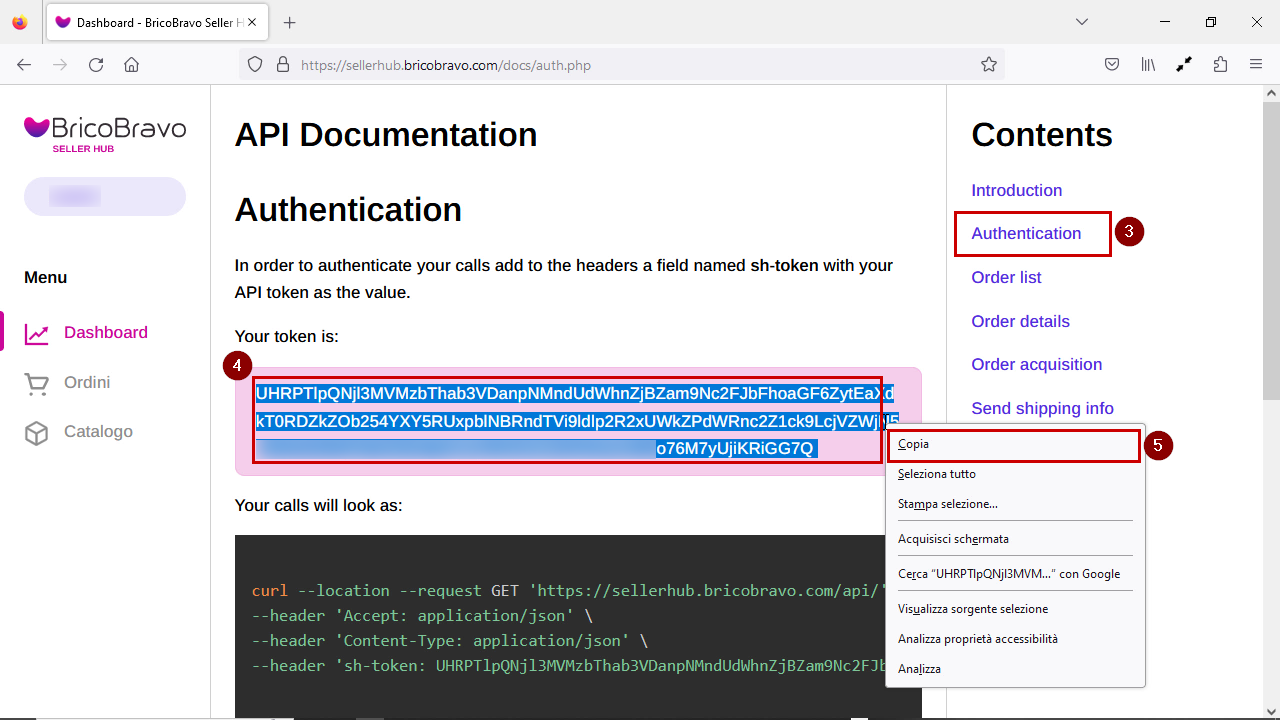This screenshot has width=1280, height=720.
Task: Choose Analizza in the context menu
Action: tap(1014, 669)
